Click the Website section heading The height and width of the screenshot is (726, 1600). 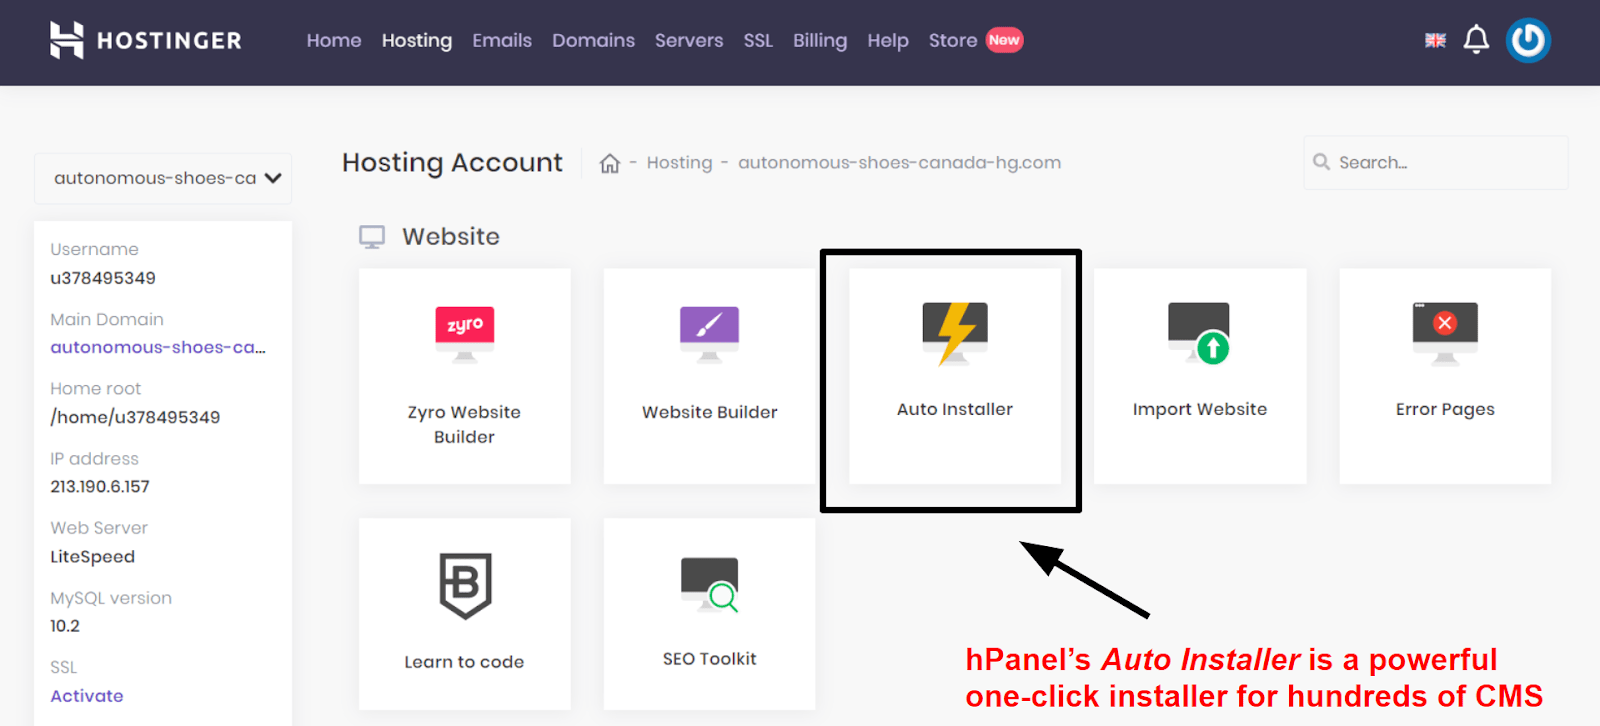451,237
